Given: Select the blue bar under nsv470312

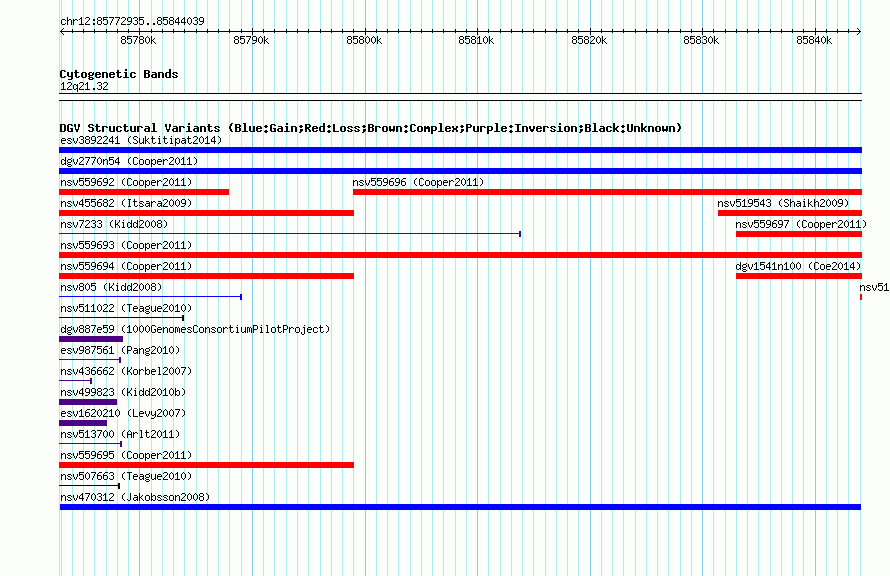Looking at the screenshot, I should point(460,507).
